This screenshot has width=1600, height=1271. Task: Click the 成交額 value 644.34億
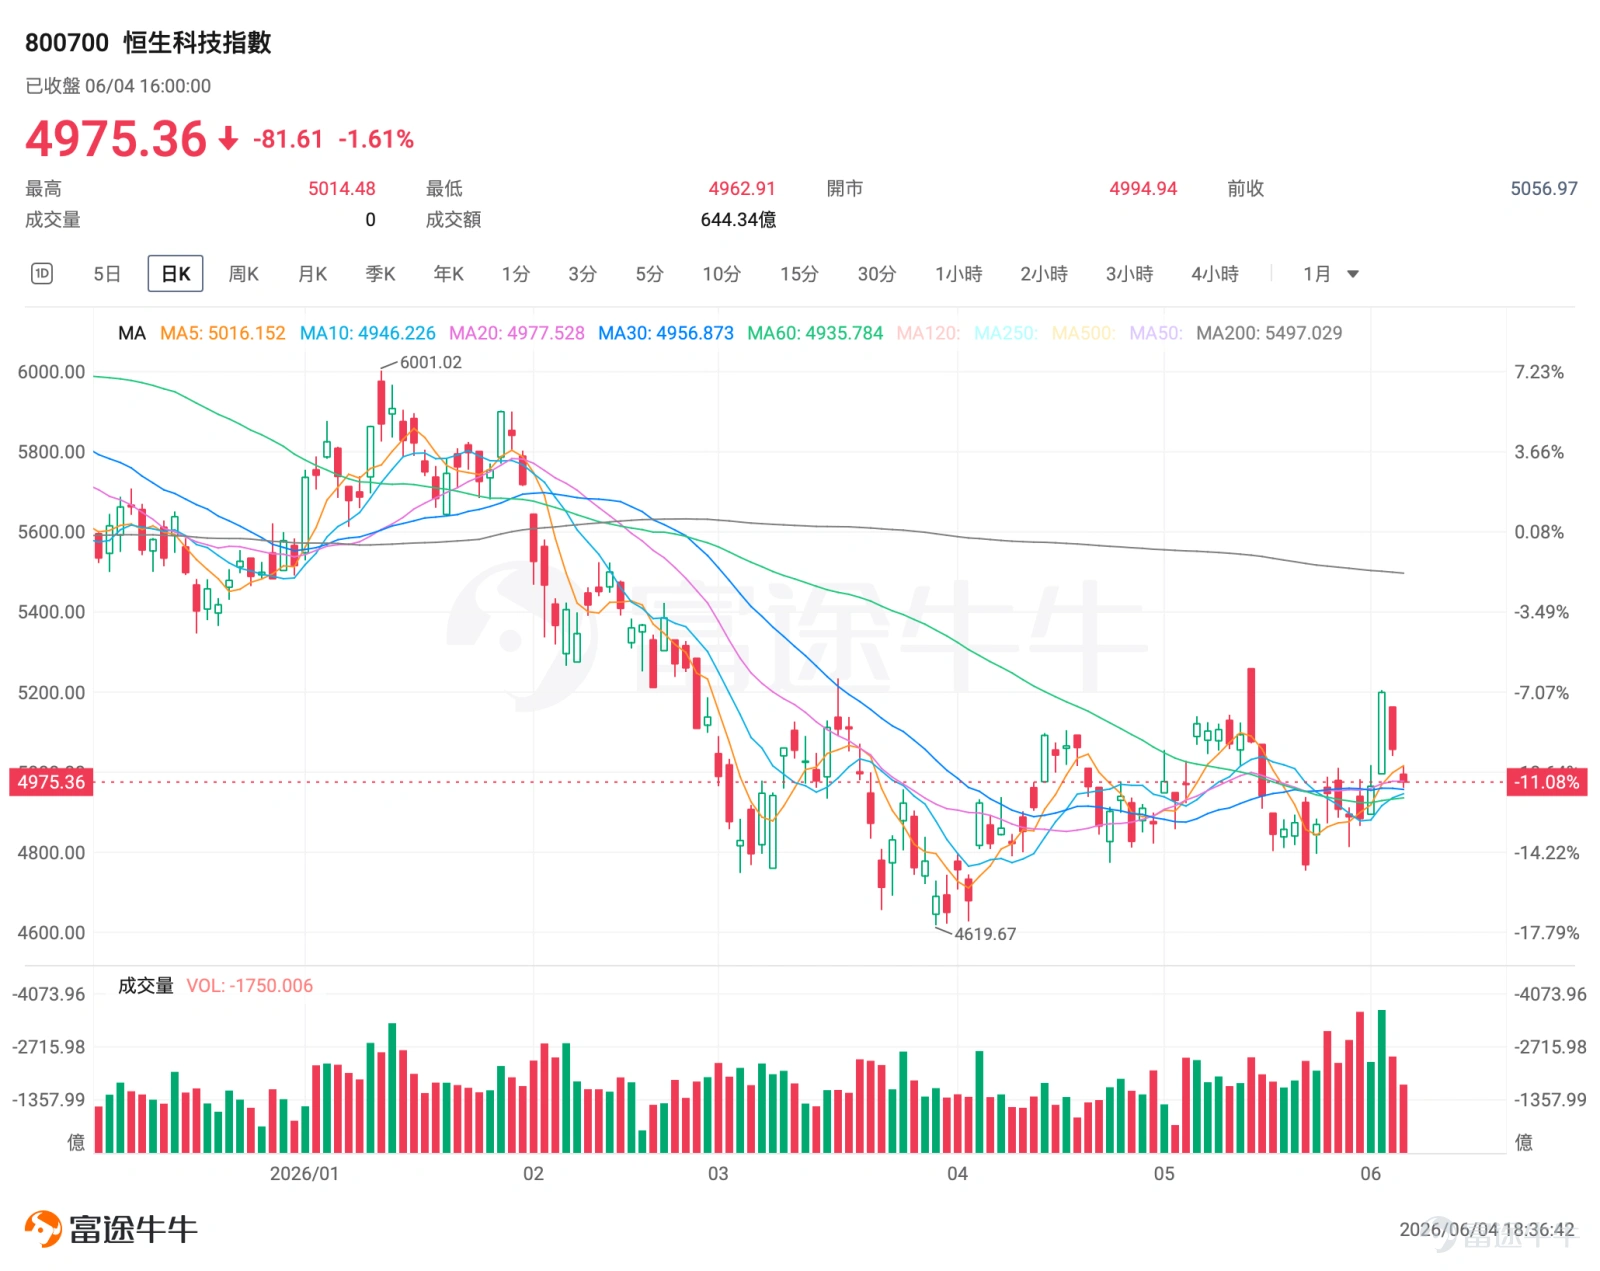tap(739, 220)
